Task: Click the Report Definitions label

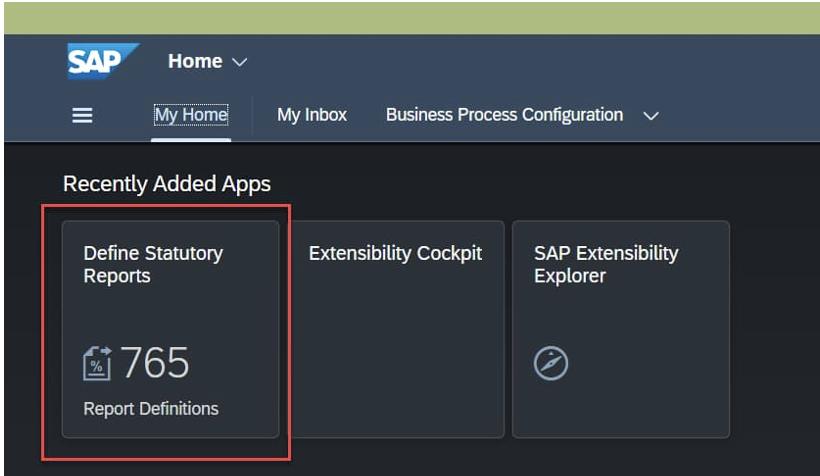Action: coord(151,409)
